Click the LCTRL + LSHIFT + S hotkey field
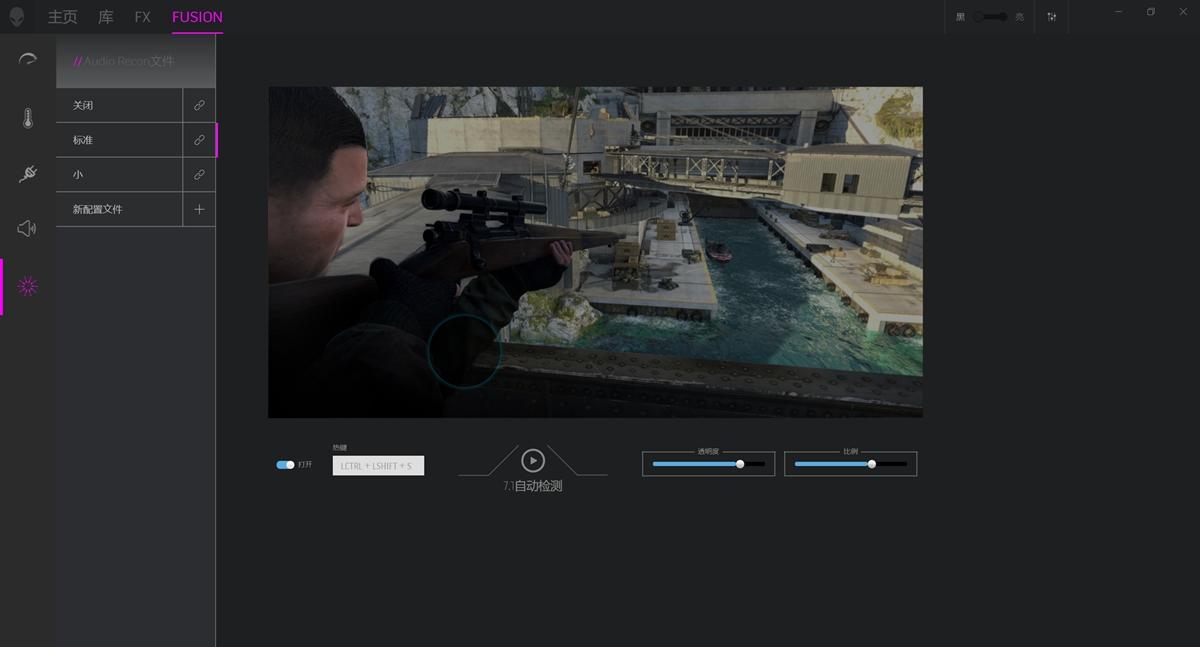 (378, 466)
